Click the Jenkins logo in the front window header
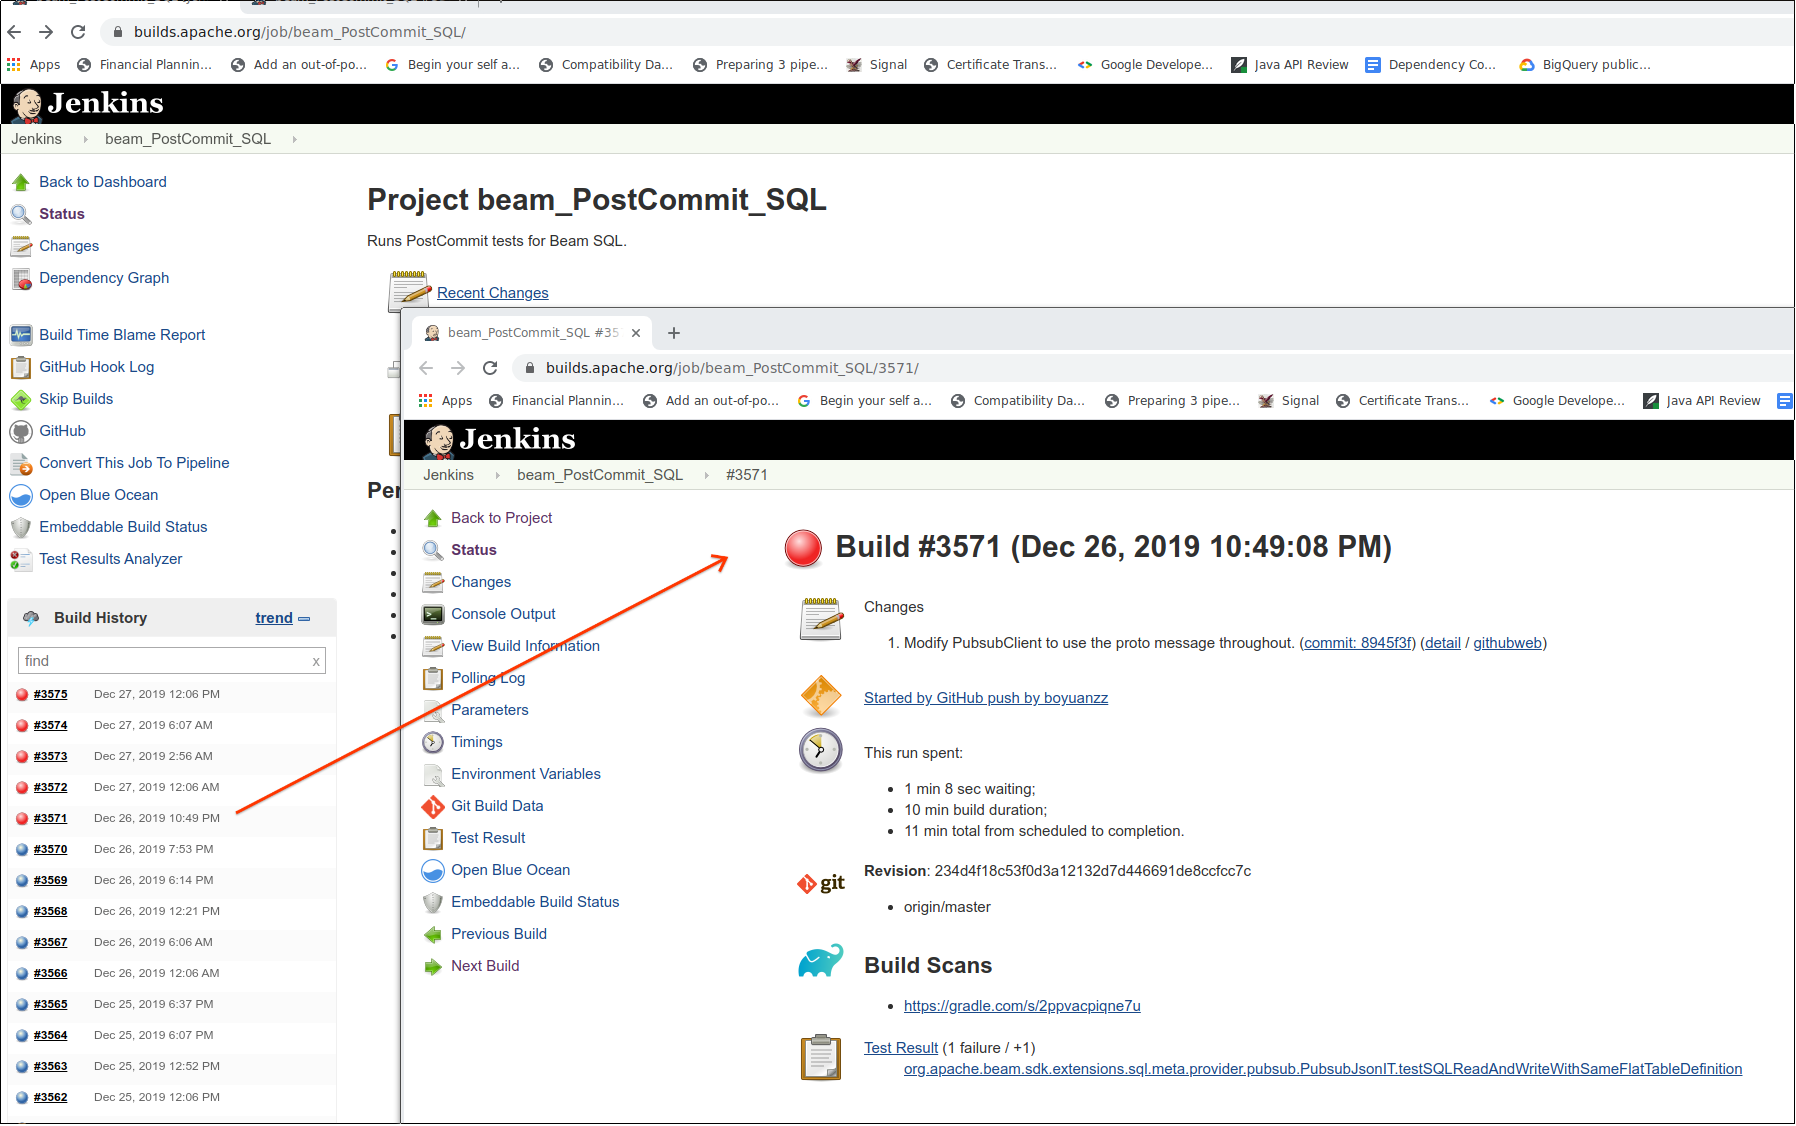This screenshot has width=1796, height=1126. coord(499,440)
